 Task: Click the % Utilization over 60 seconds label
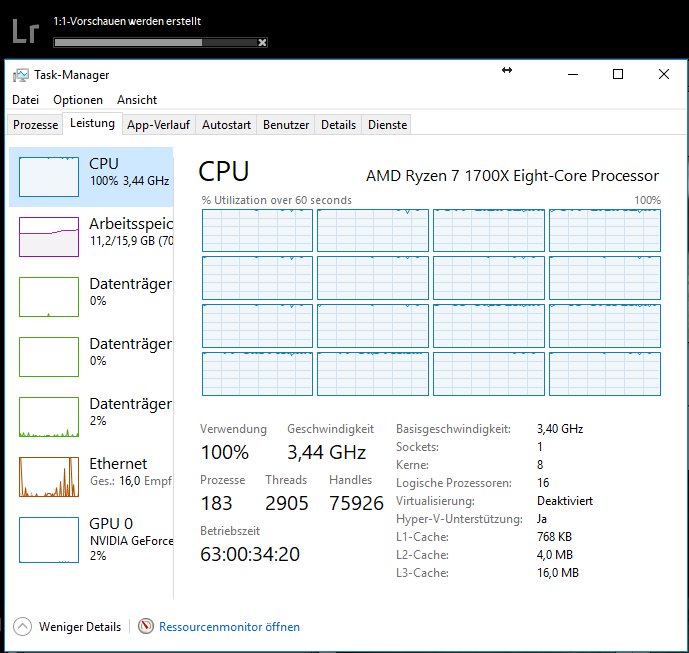point(277,200)
